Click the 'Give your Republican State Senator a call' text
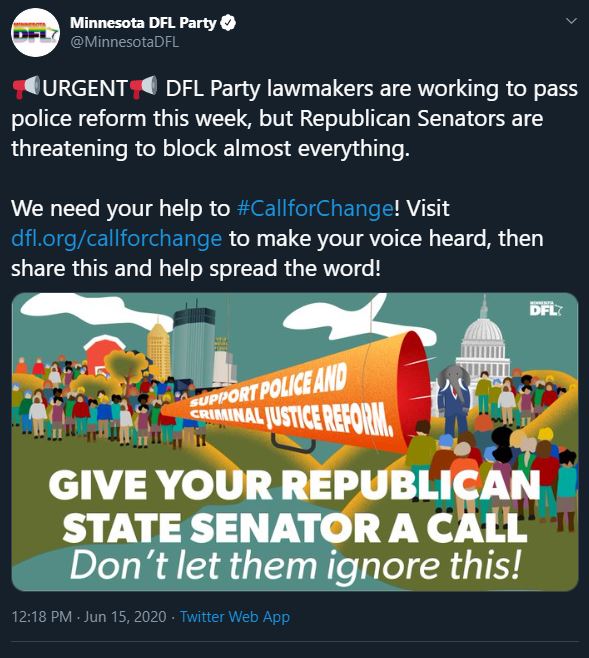The height and width of the screenshot is (658, 589). (294, 507)
